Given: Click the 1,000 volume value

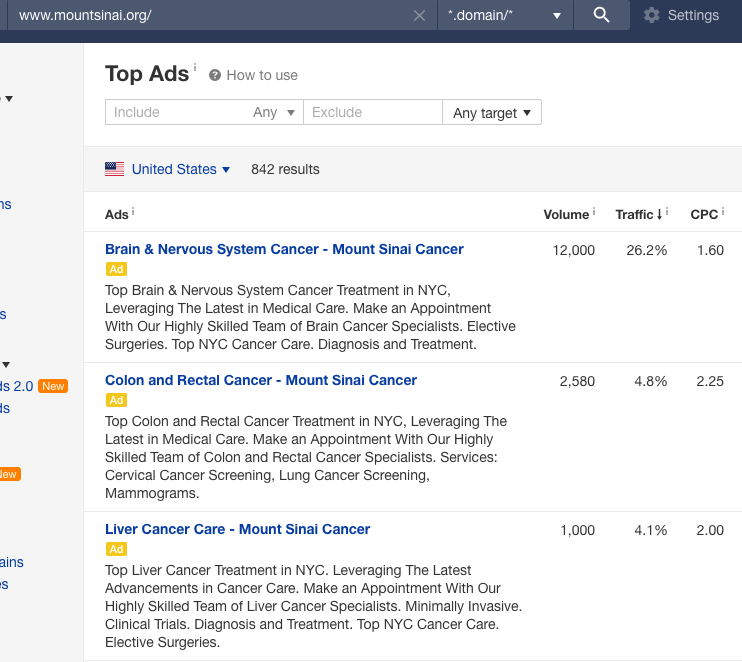Looking at the screenshot, I should (577, 530).
